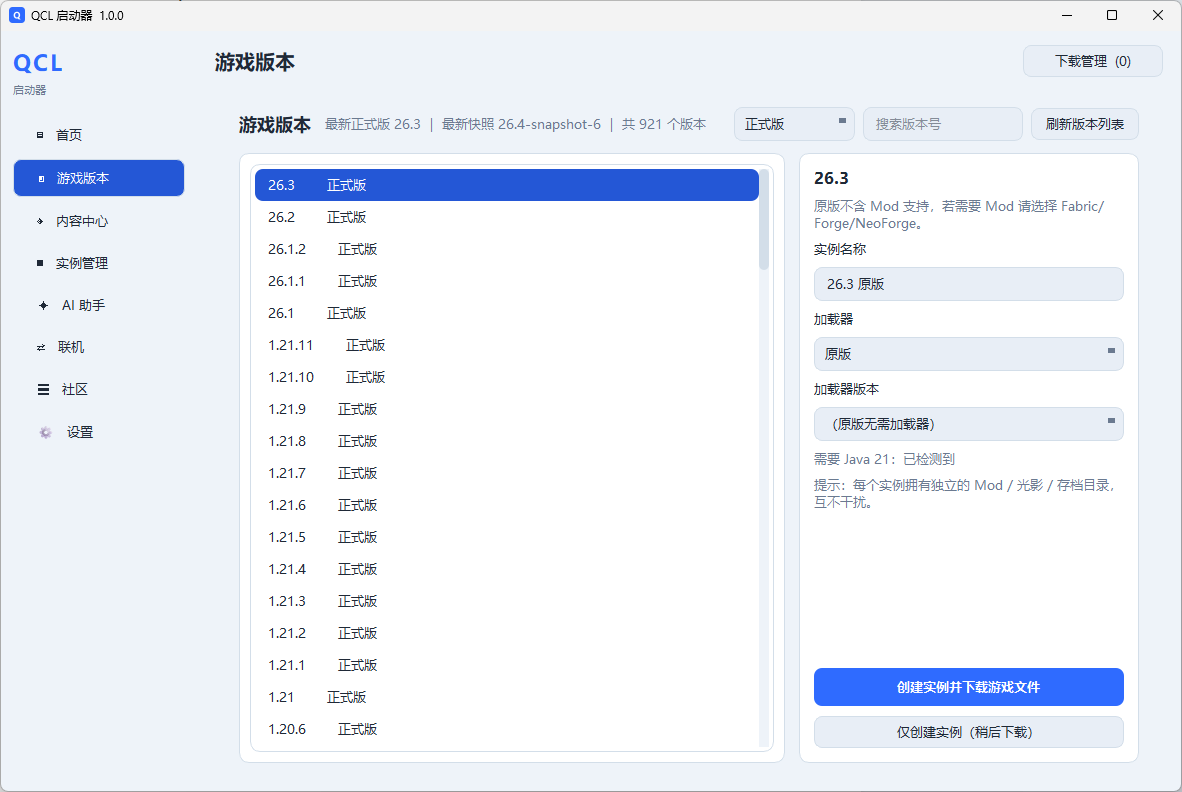The width and height of the screenshot is (1182, 792).
Task: Open the 联机 page
Action: 99,347
